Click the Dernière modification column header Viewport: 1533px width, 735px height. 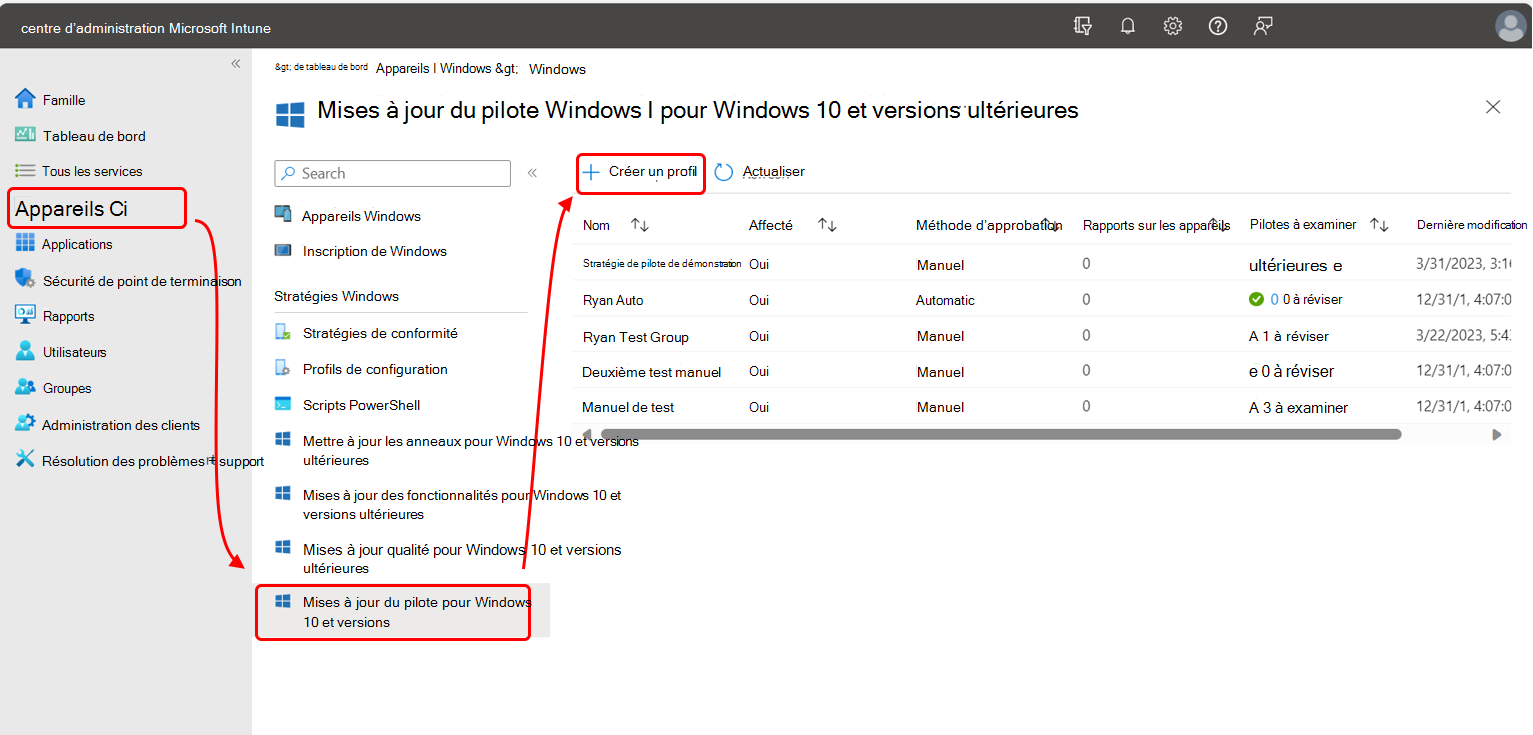[x=1472, y=225]
